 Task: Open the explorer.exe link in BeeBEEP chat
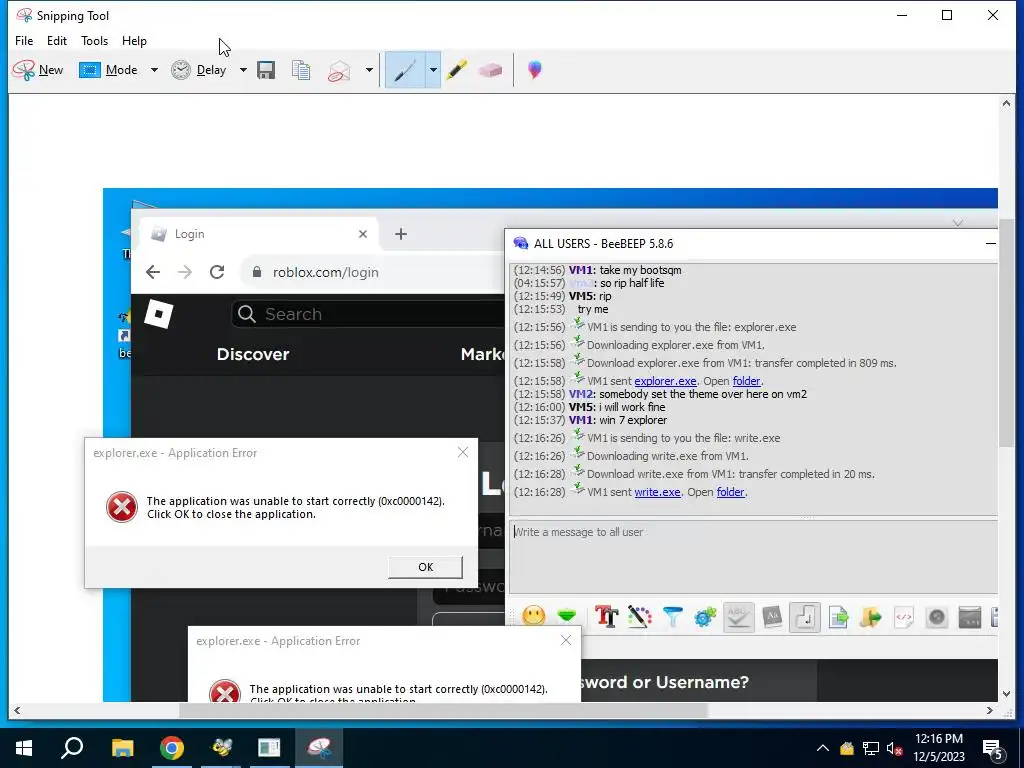point(665,381)
